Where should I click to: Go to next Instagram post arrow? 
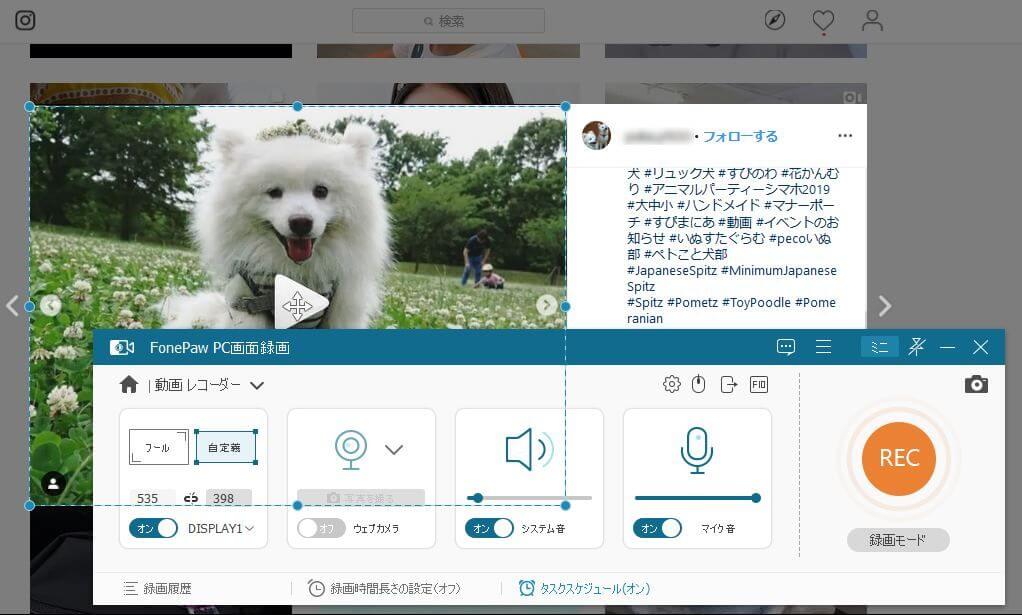884,306
